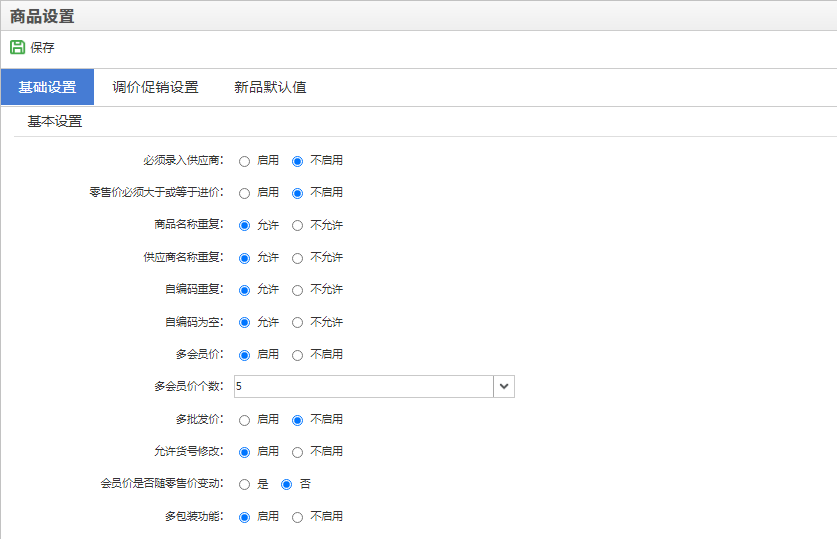Select 不启用 for 必须录入供应商
This screenshot has height=539, width=837.
(x=297, y=161)
